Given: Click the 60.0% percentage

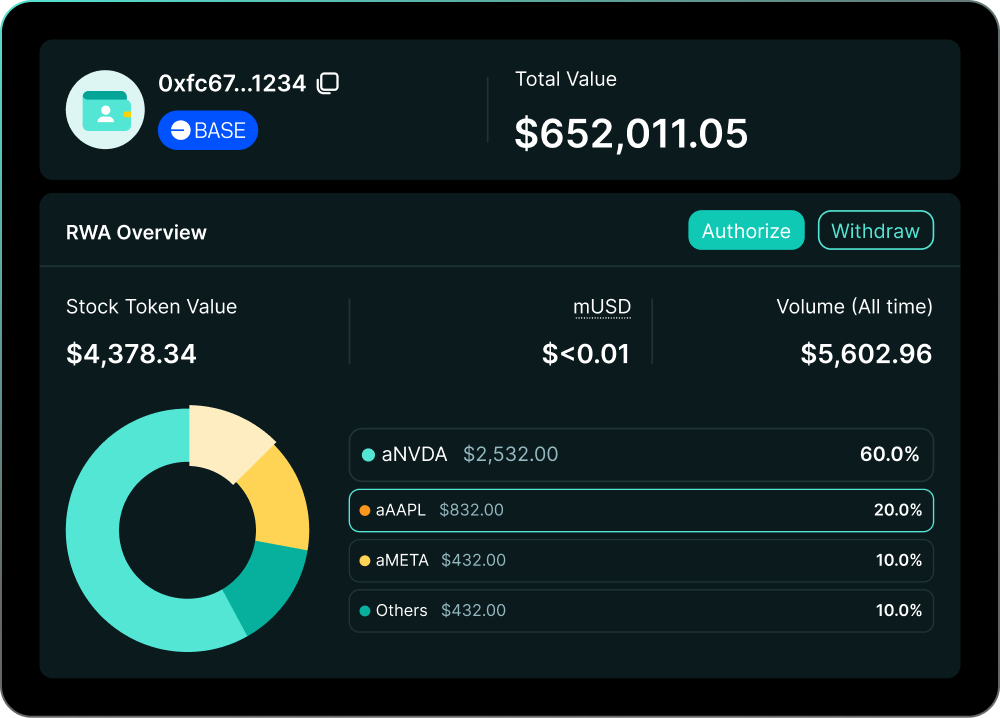Looking at the screenshot, I should (x=890, y=454).
